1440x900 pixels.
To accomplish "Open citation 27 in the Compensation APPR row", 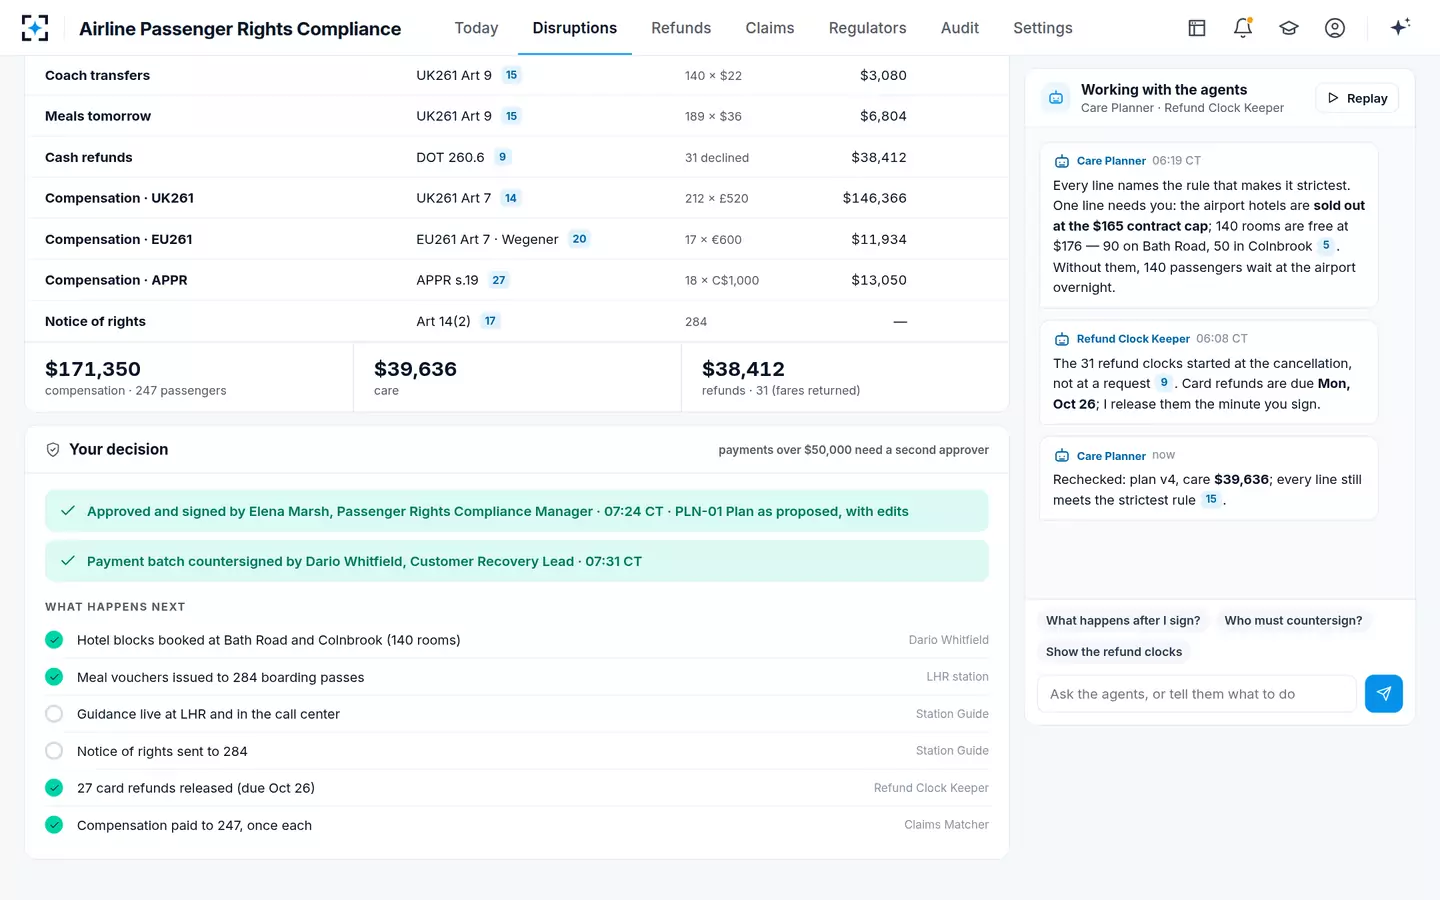I will click(x=499, y=280).
